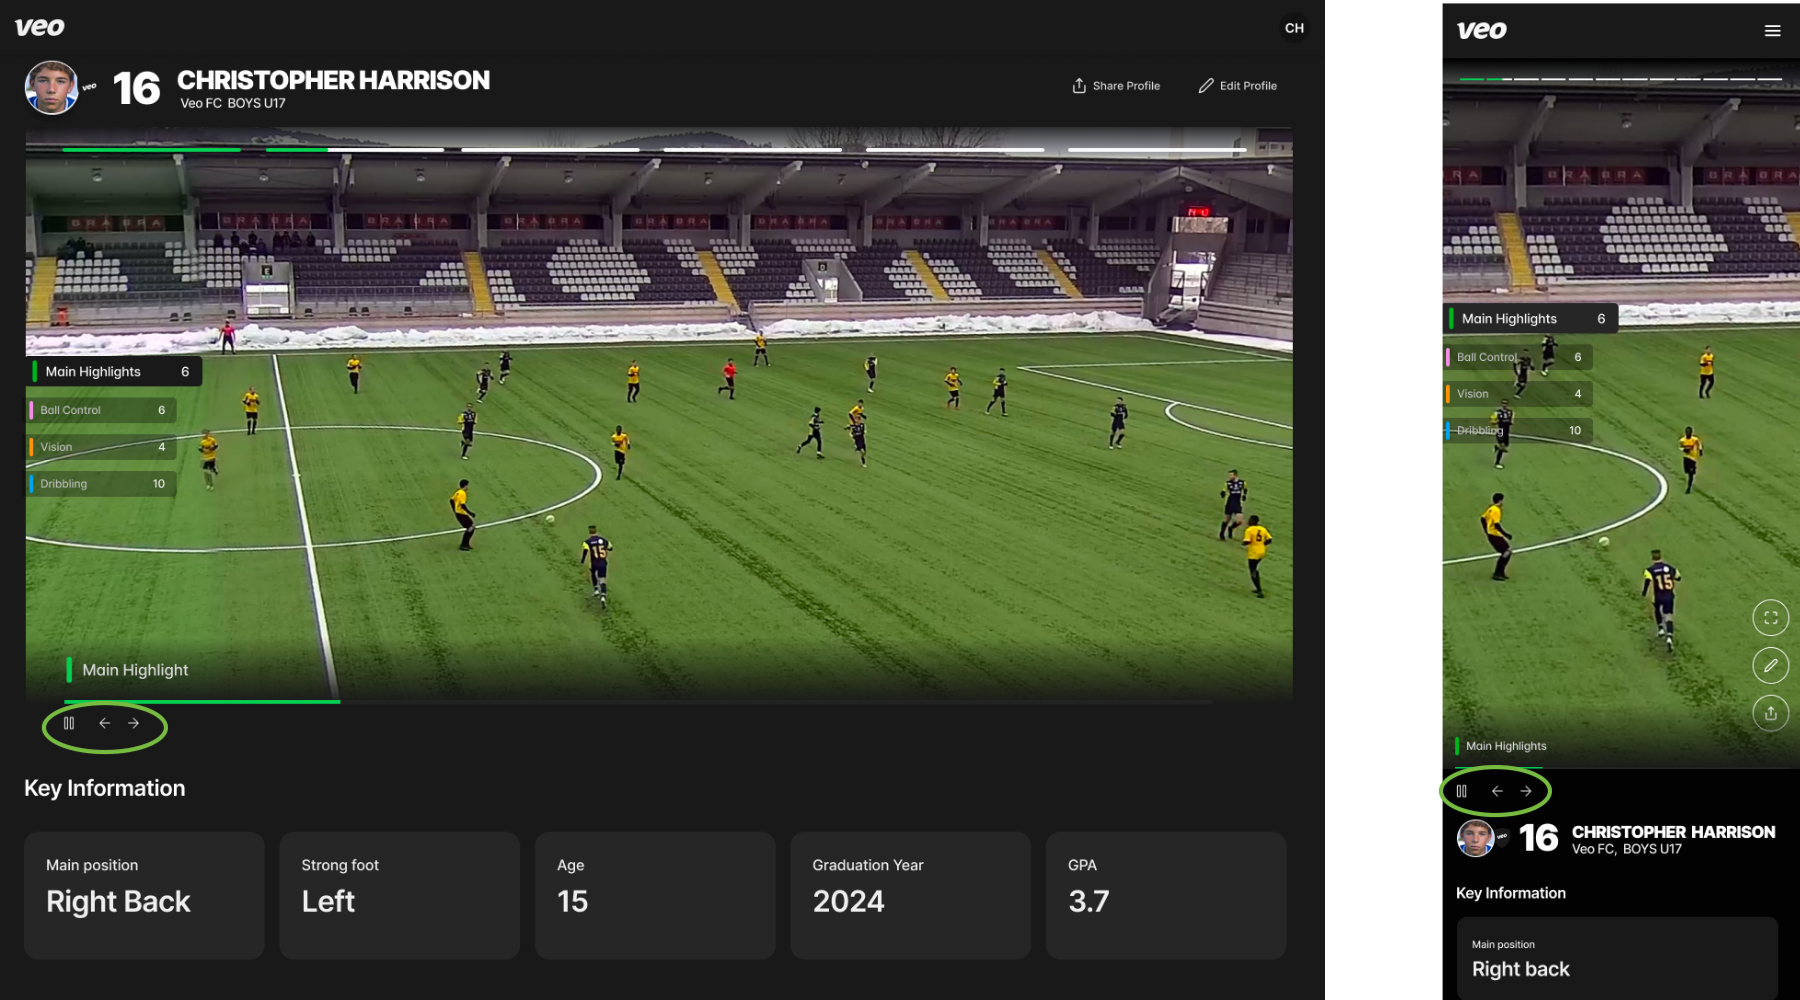
Task: Select Ball Control highlights in desktop player
Action: tap(102, 410)
